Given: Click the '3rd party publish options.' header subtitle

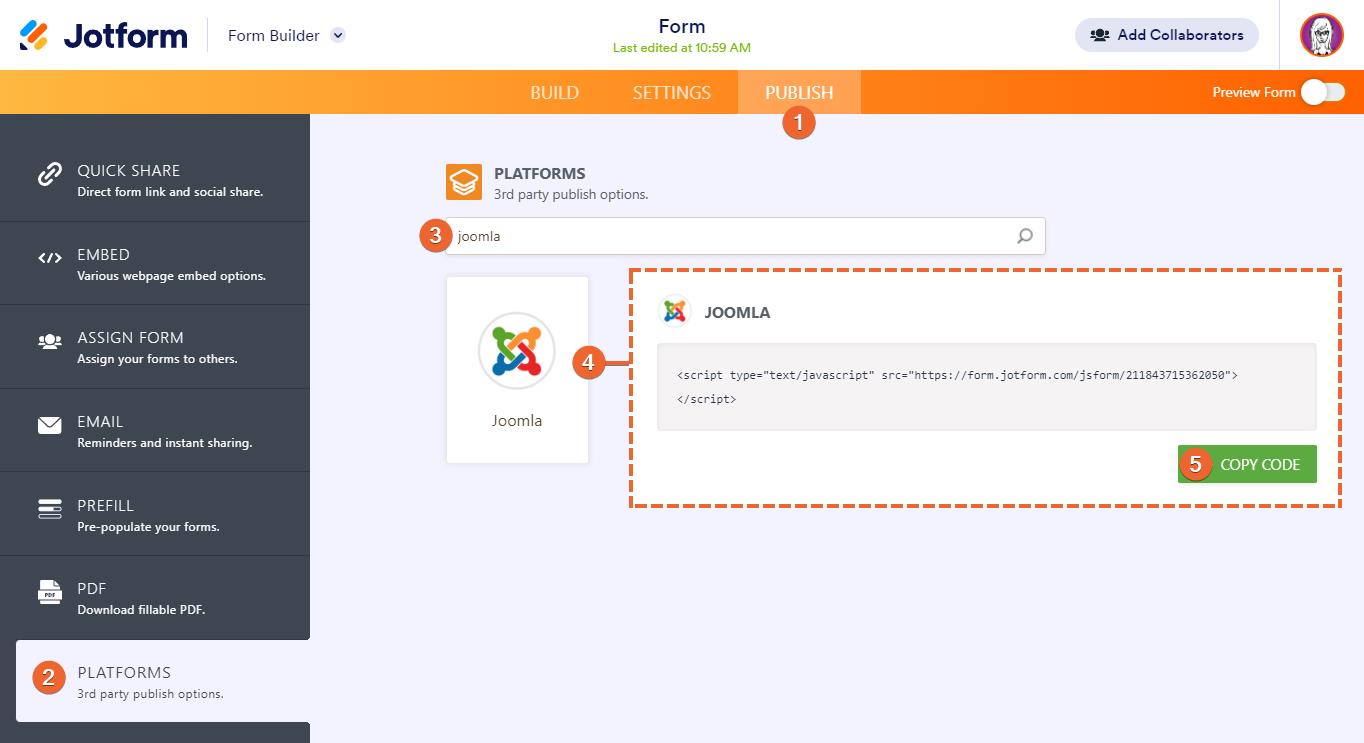Looking at the screenshot, I should click(x=571, y=194).
